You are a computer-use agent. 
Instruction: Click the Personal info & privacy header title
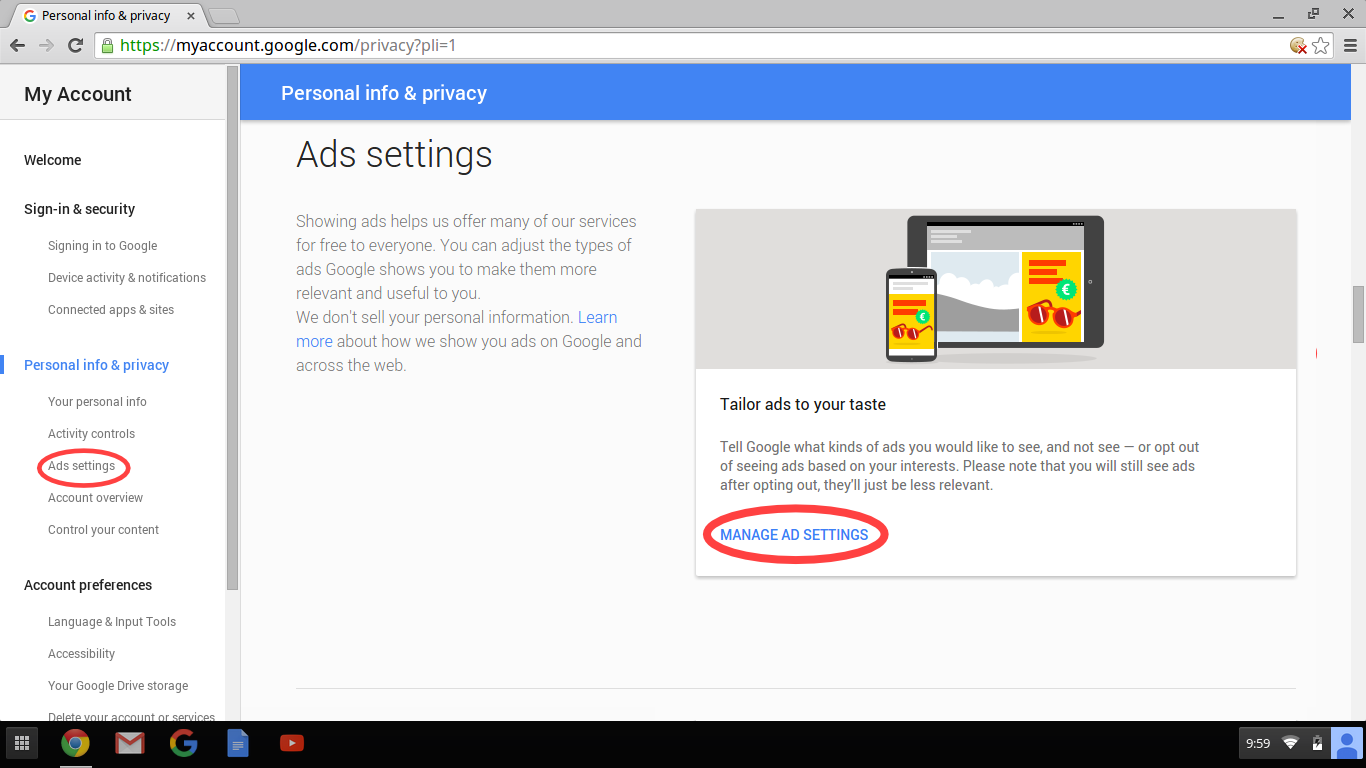point(384,93)
